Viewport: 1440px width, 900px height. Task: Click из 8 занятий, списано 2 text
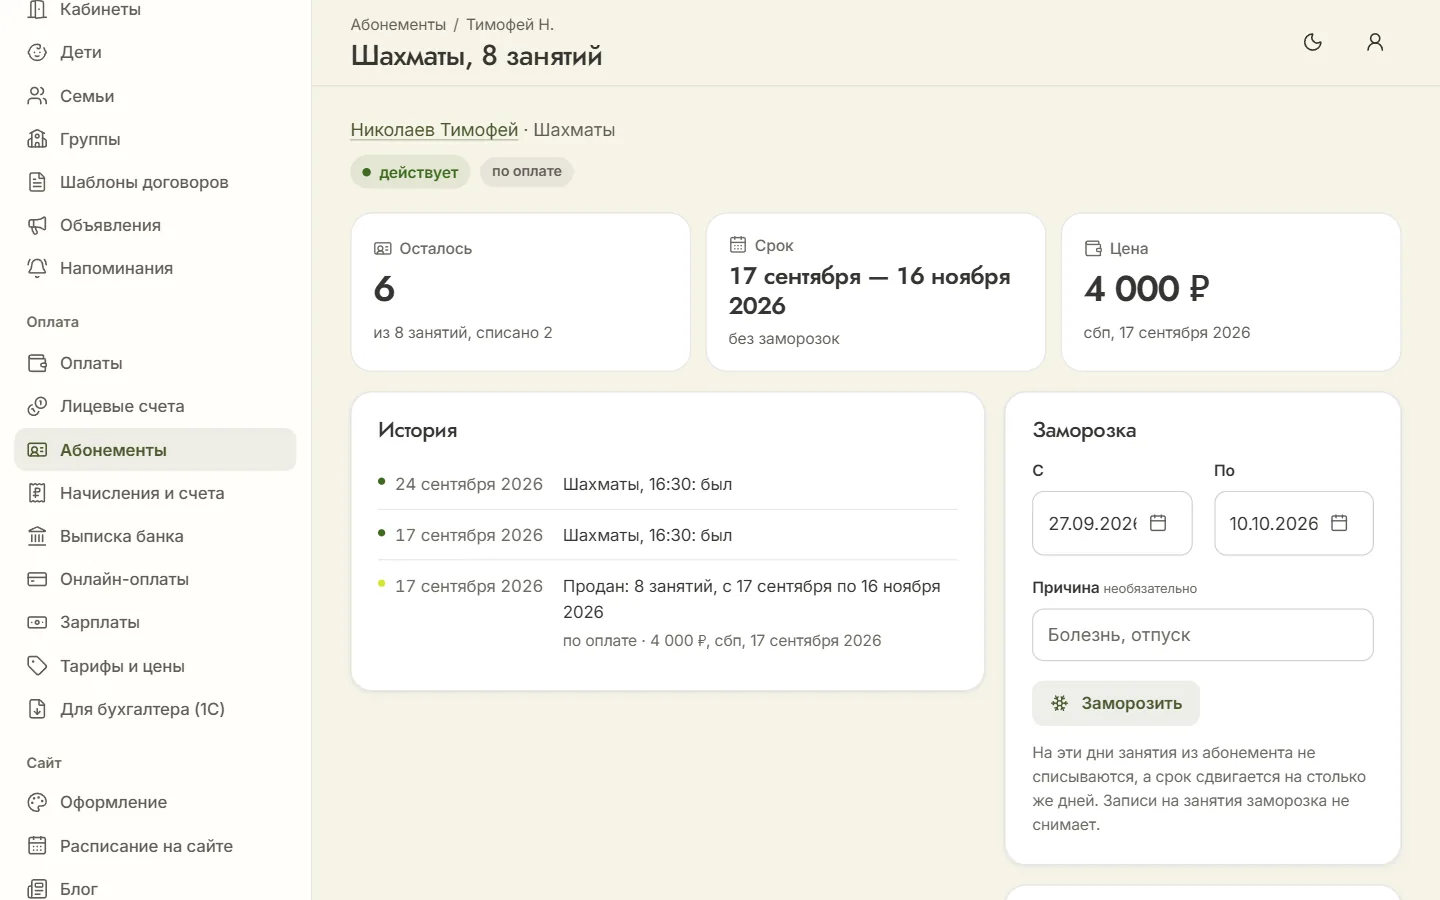tap(463, 333)
